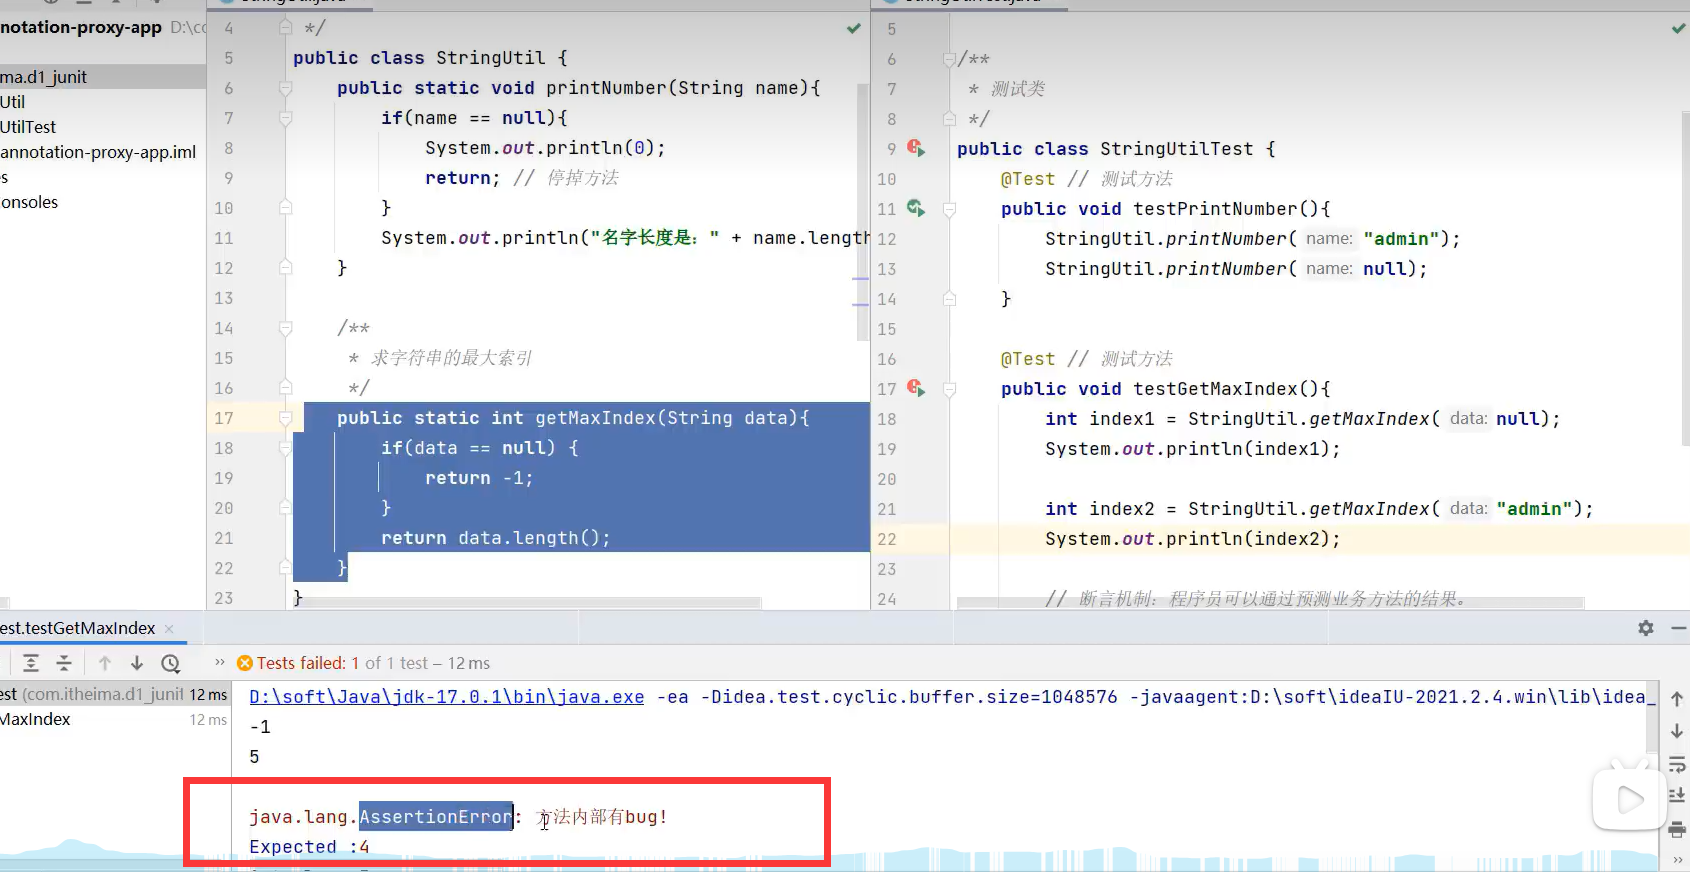Select Consoles node in project tree
Viewport: 1690px width, 872px height.
[29, 202]
